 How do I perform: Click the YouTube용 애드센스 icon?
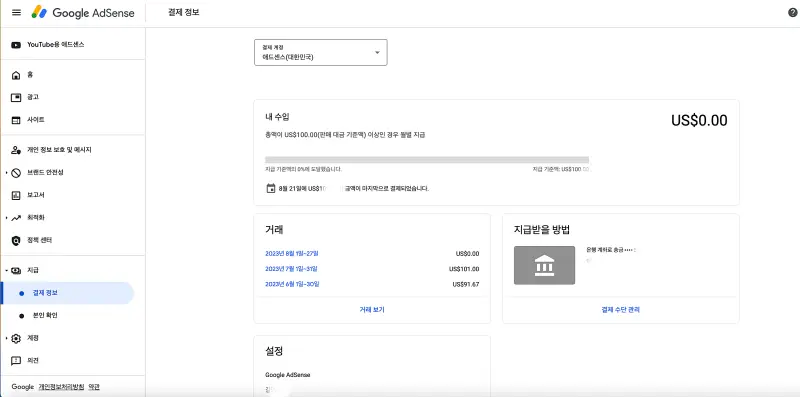[x=16, y=45]
